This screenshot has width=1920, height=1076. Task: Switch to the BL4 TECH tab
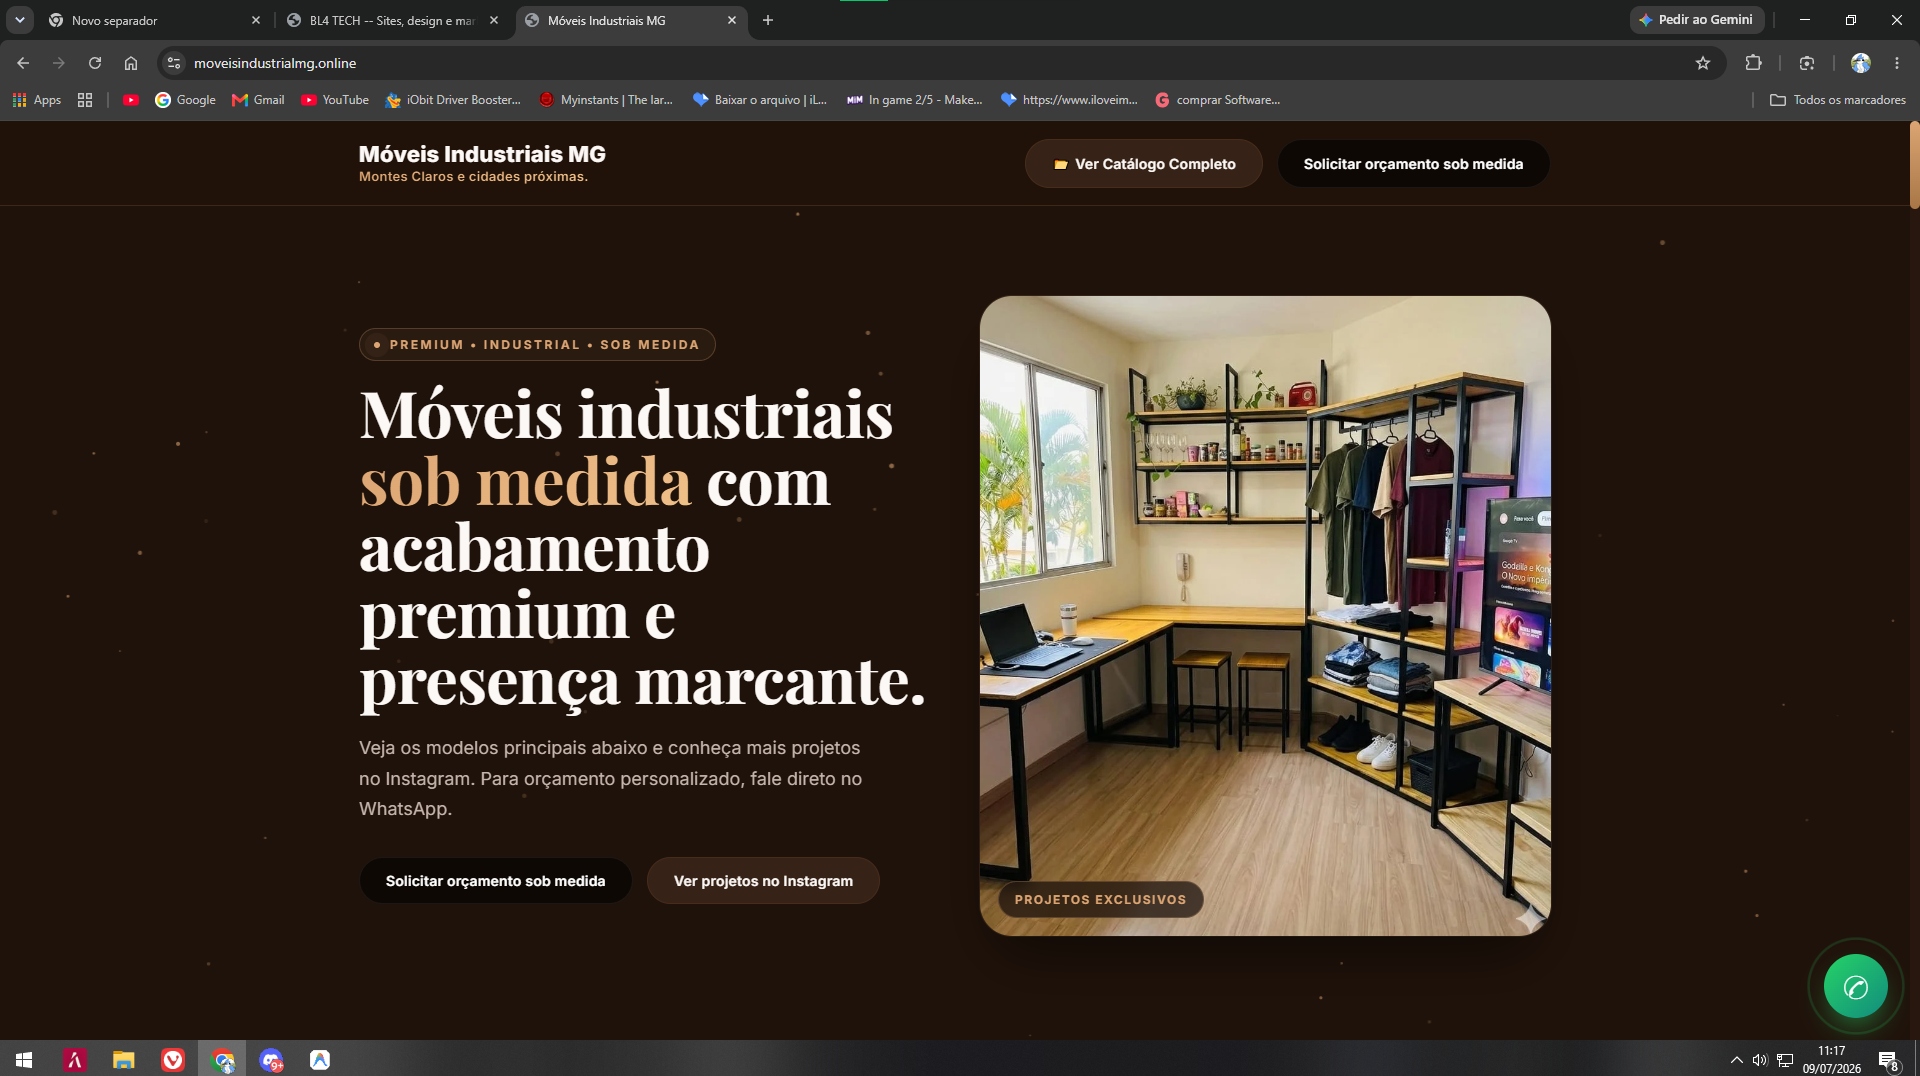coord(392,20)
